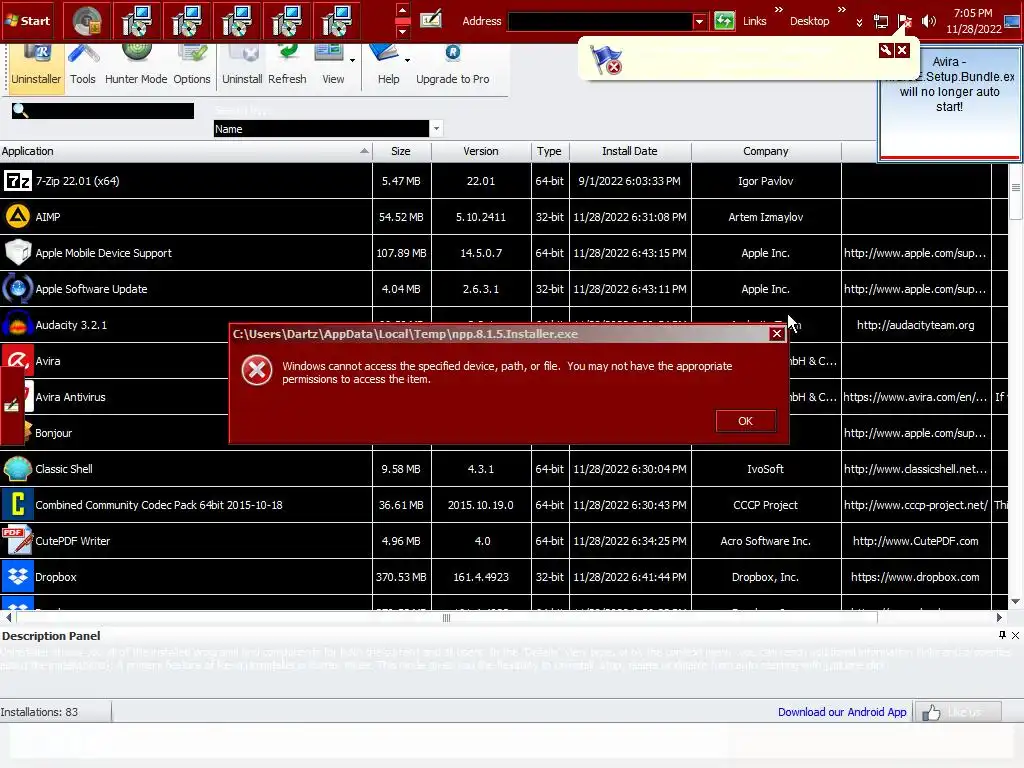Open the Start menu
Image resolution: width=1024 pixels, height=768 pixels.
(x=28, y=20)
